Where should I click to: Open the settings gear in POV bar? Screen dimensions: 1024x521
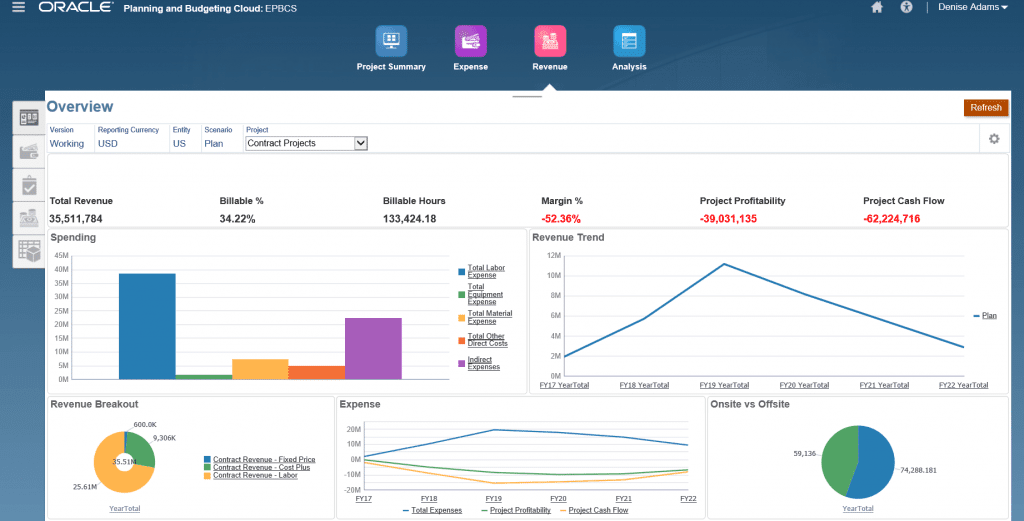click(x=994, y=139)
